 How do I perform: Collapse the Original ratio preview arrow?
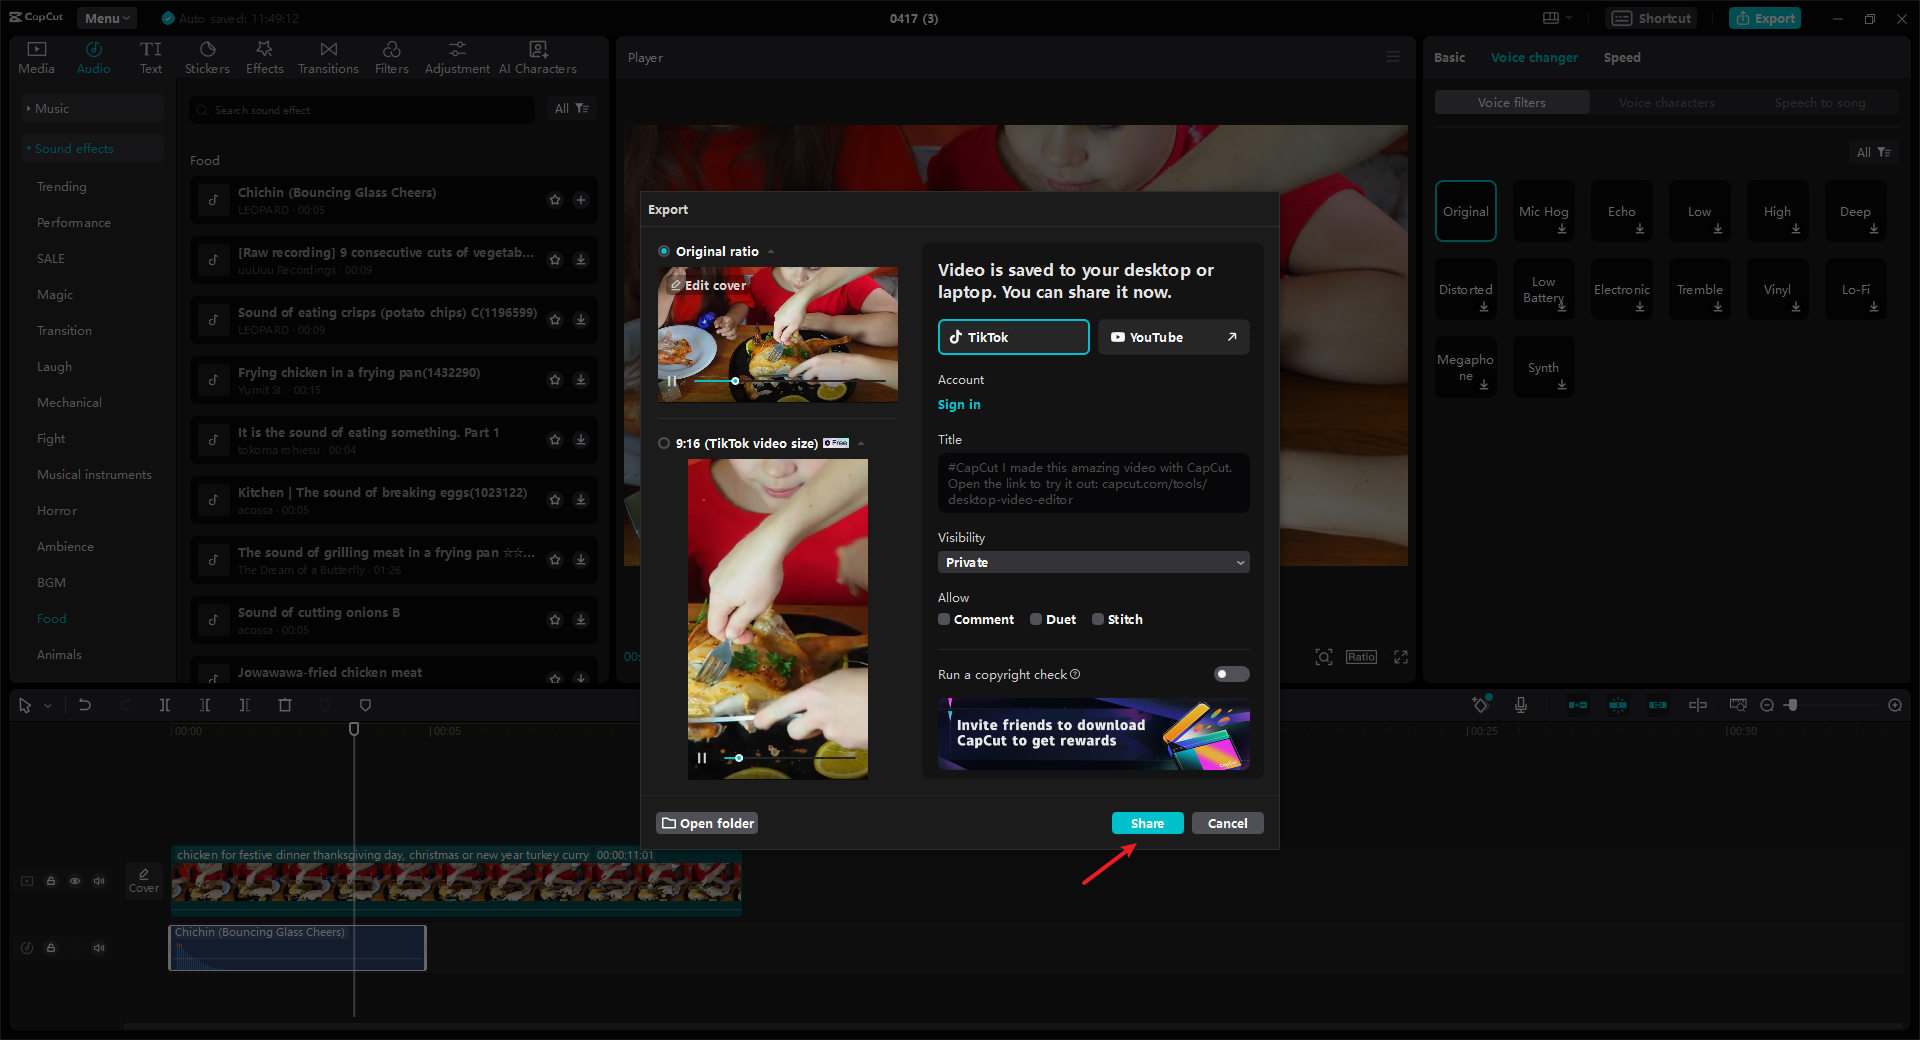click(771, 252)
